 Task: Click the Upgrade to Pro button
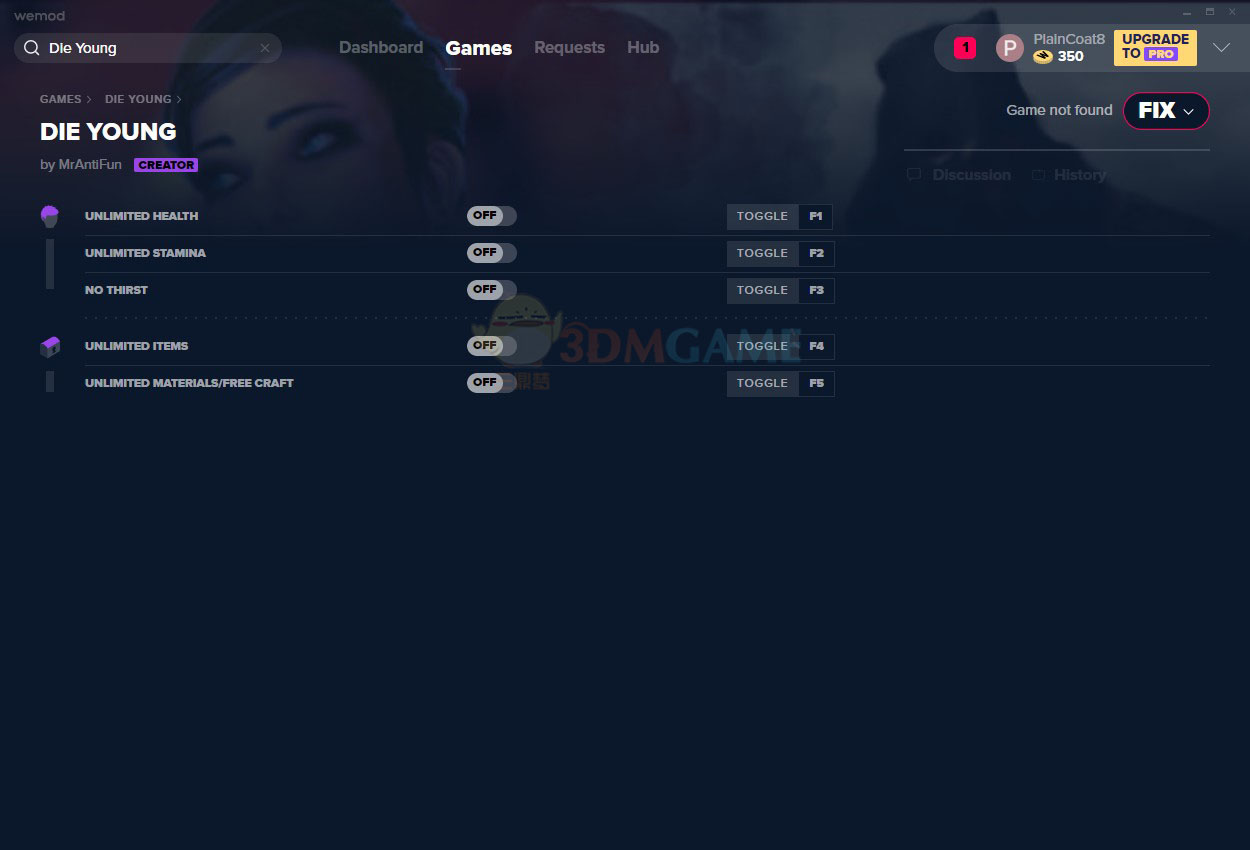(1155, 47)
